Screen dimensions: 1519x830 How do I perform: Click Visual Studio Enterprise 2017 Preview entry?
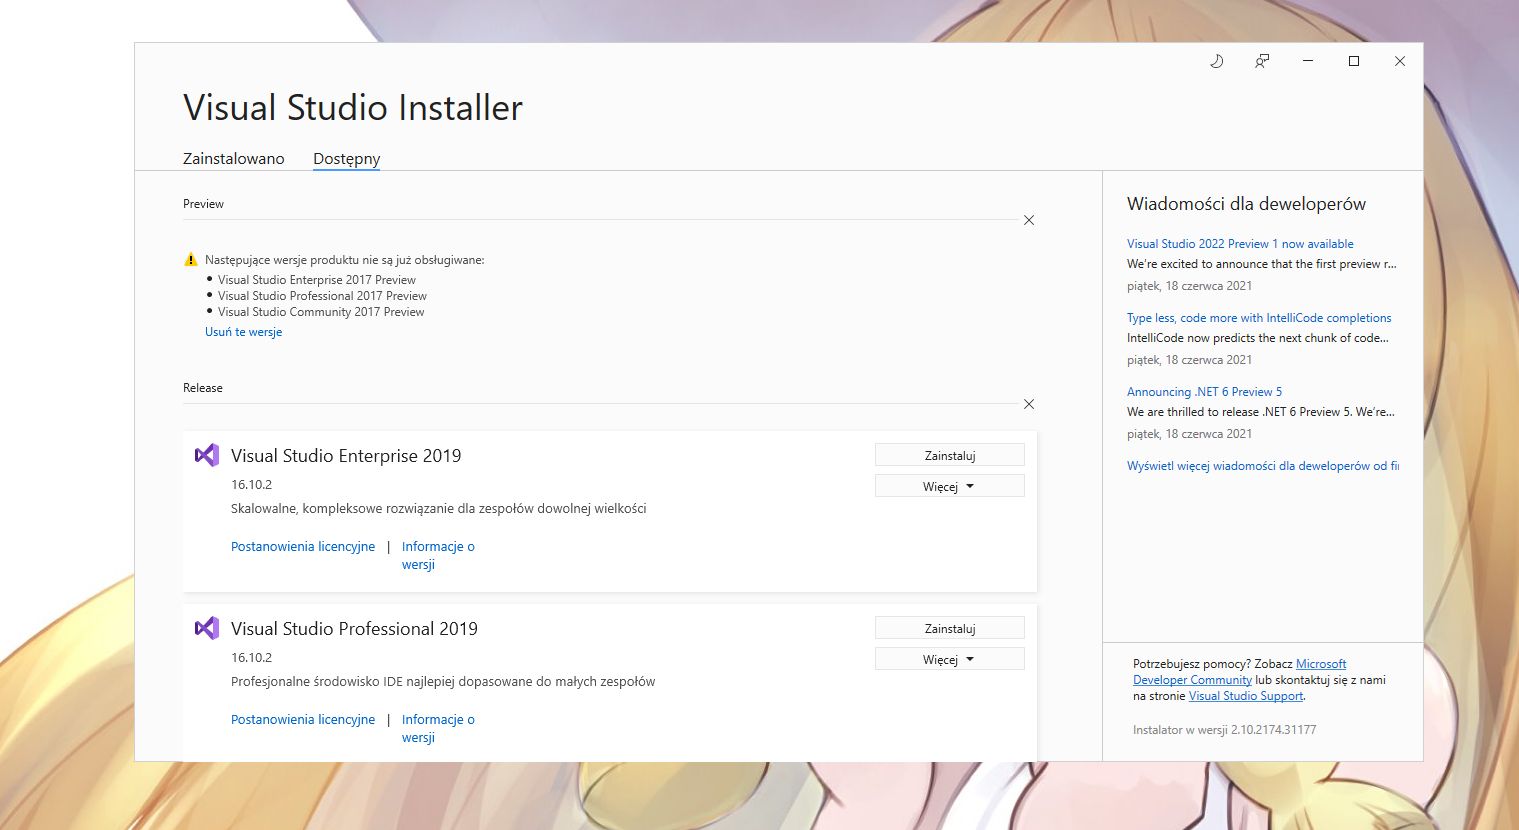coord(317,280)
